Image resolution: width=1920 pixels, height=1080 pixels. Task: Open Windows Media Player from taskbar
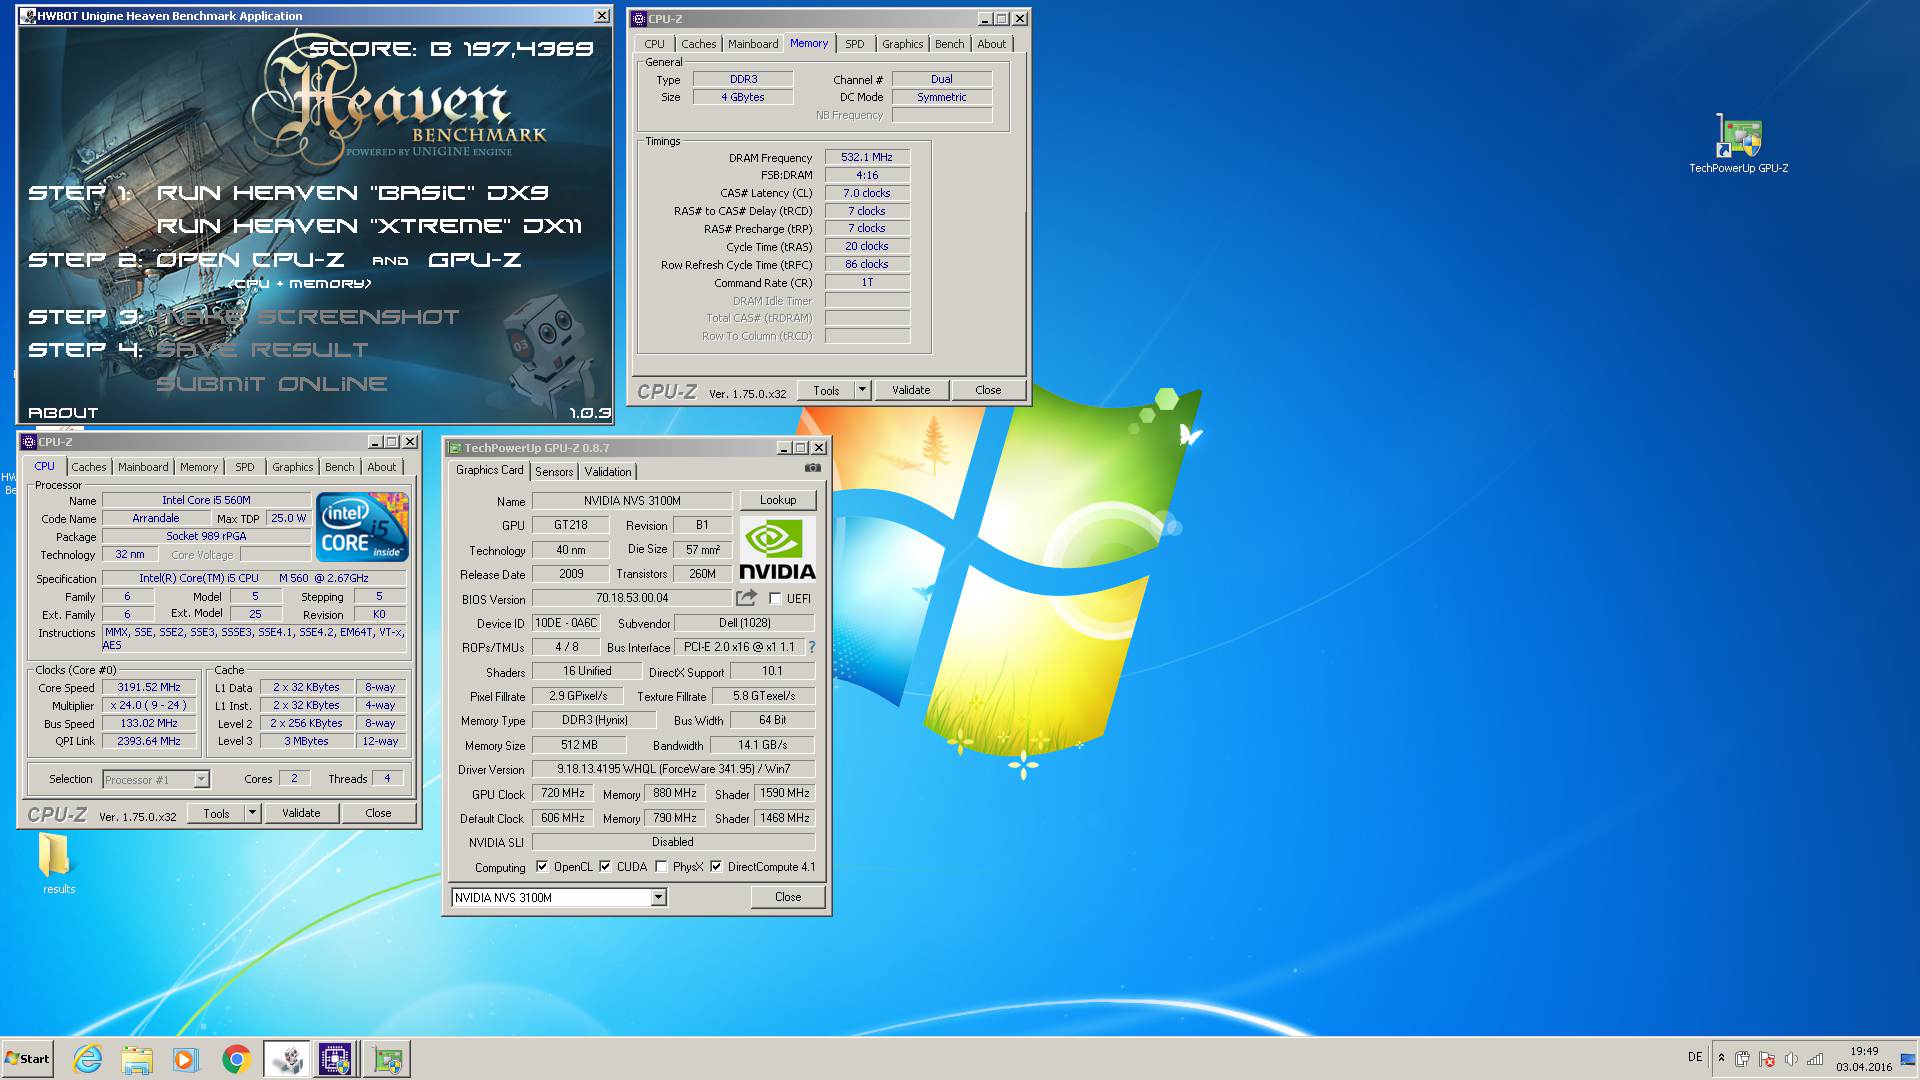coord(186,1059)
